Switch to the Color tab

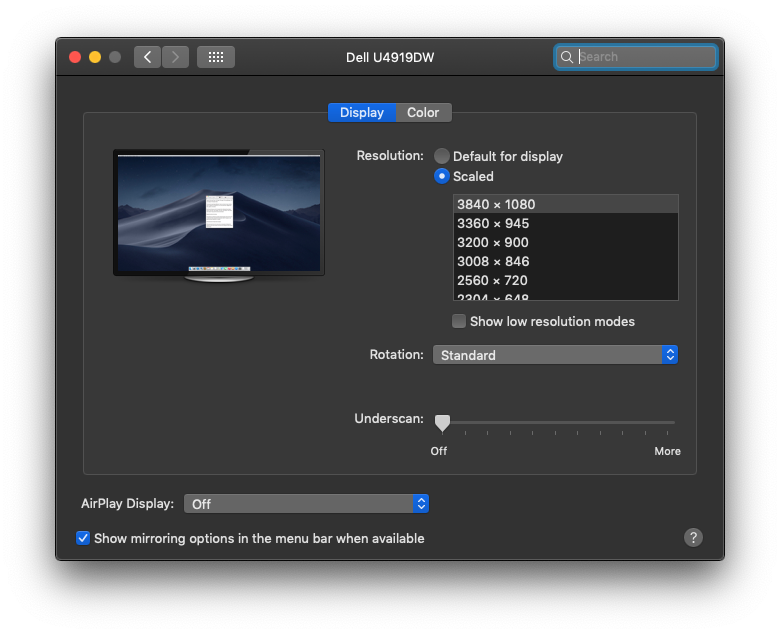coord(423,113)
